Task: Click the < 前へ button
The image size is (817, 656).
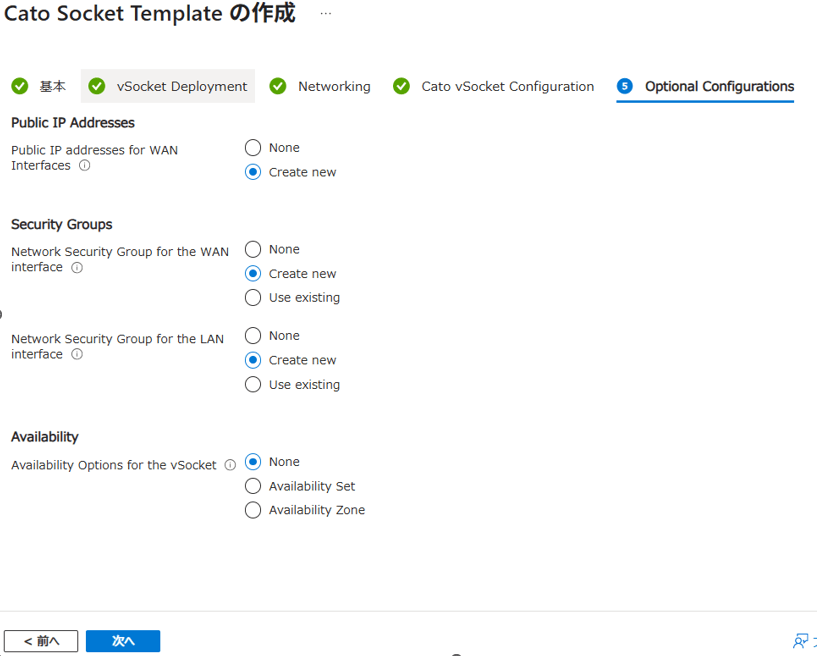Action: point(41,641)
